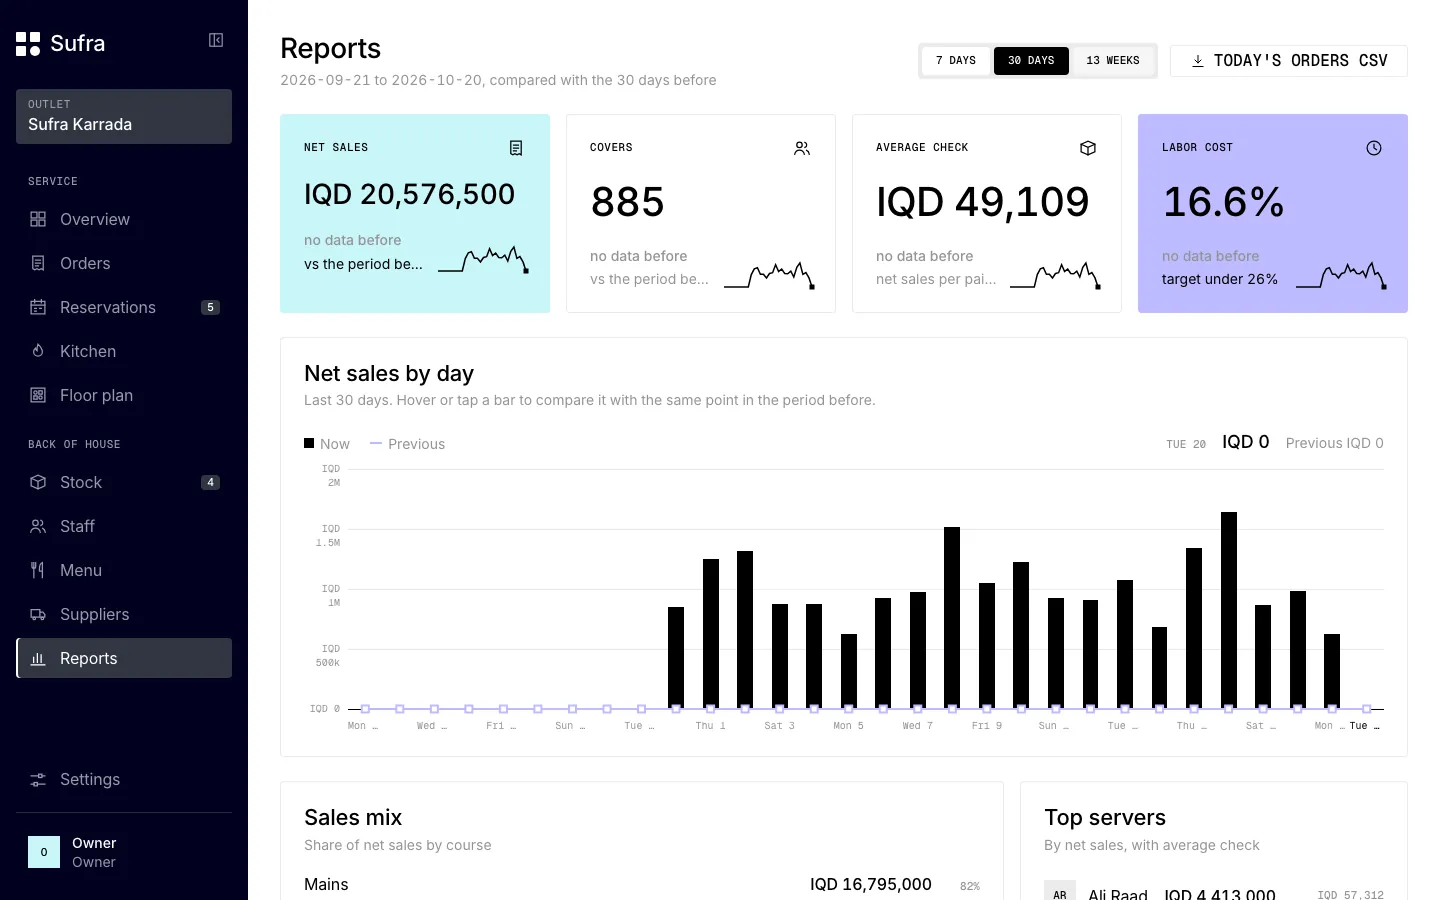
Task: Click the 'Top servers' heading
Action: (1105, 817)
